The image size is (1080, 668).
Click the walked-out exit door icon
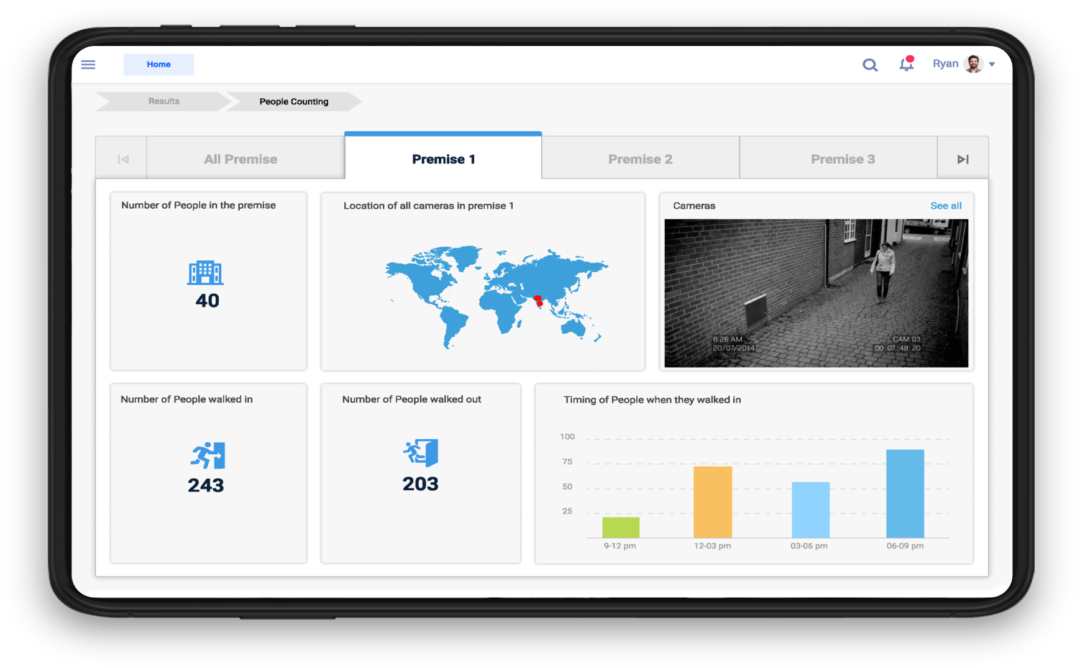pyautogui.click(x=421, y=453)
